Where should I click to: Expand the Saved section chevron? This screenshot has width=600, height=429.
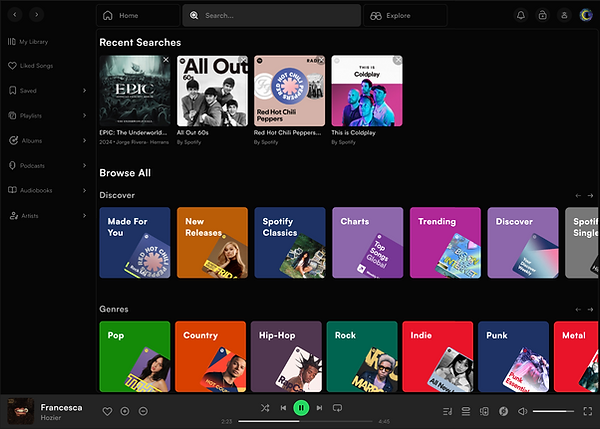[x=85, y=90]
